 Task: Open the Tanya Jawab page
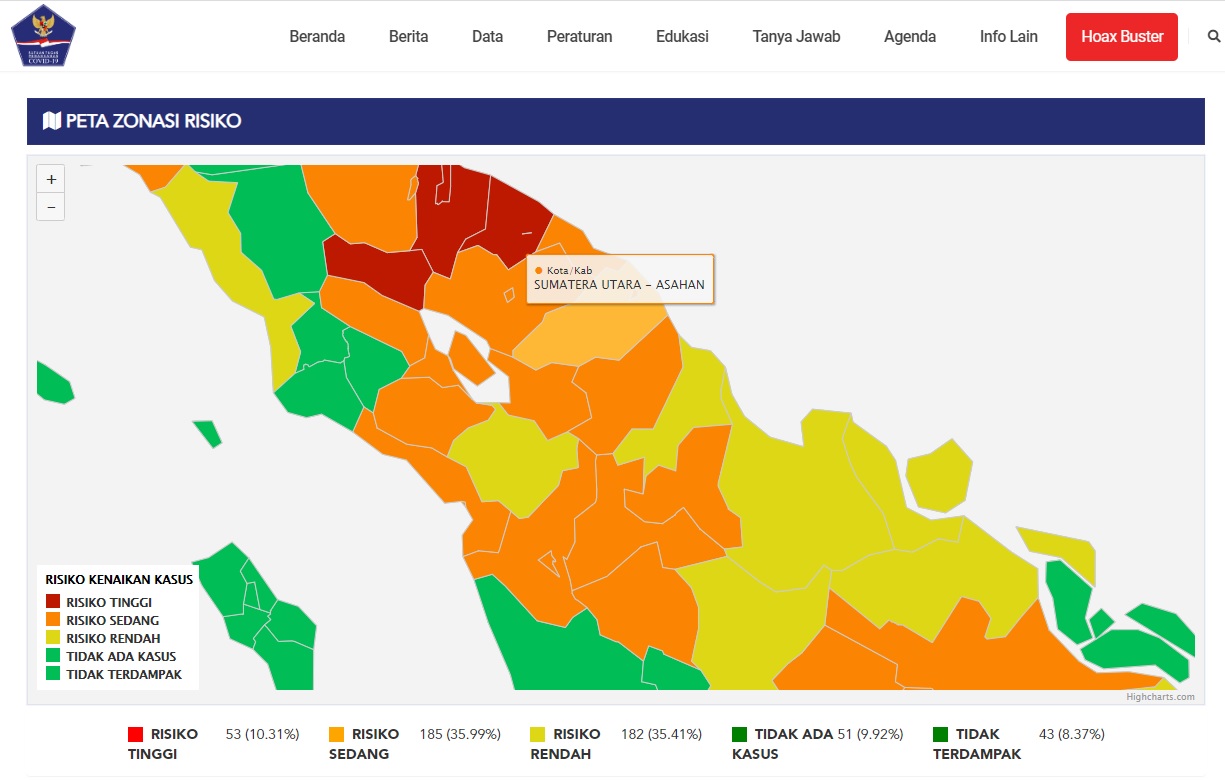pos(796,37)
